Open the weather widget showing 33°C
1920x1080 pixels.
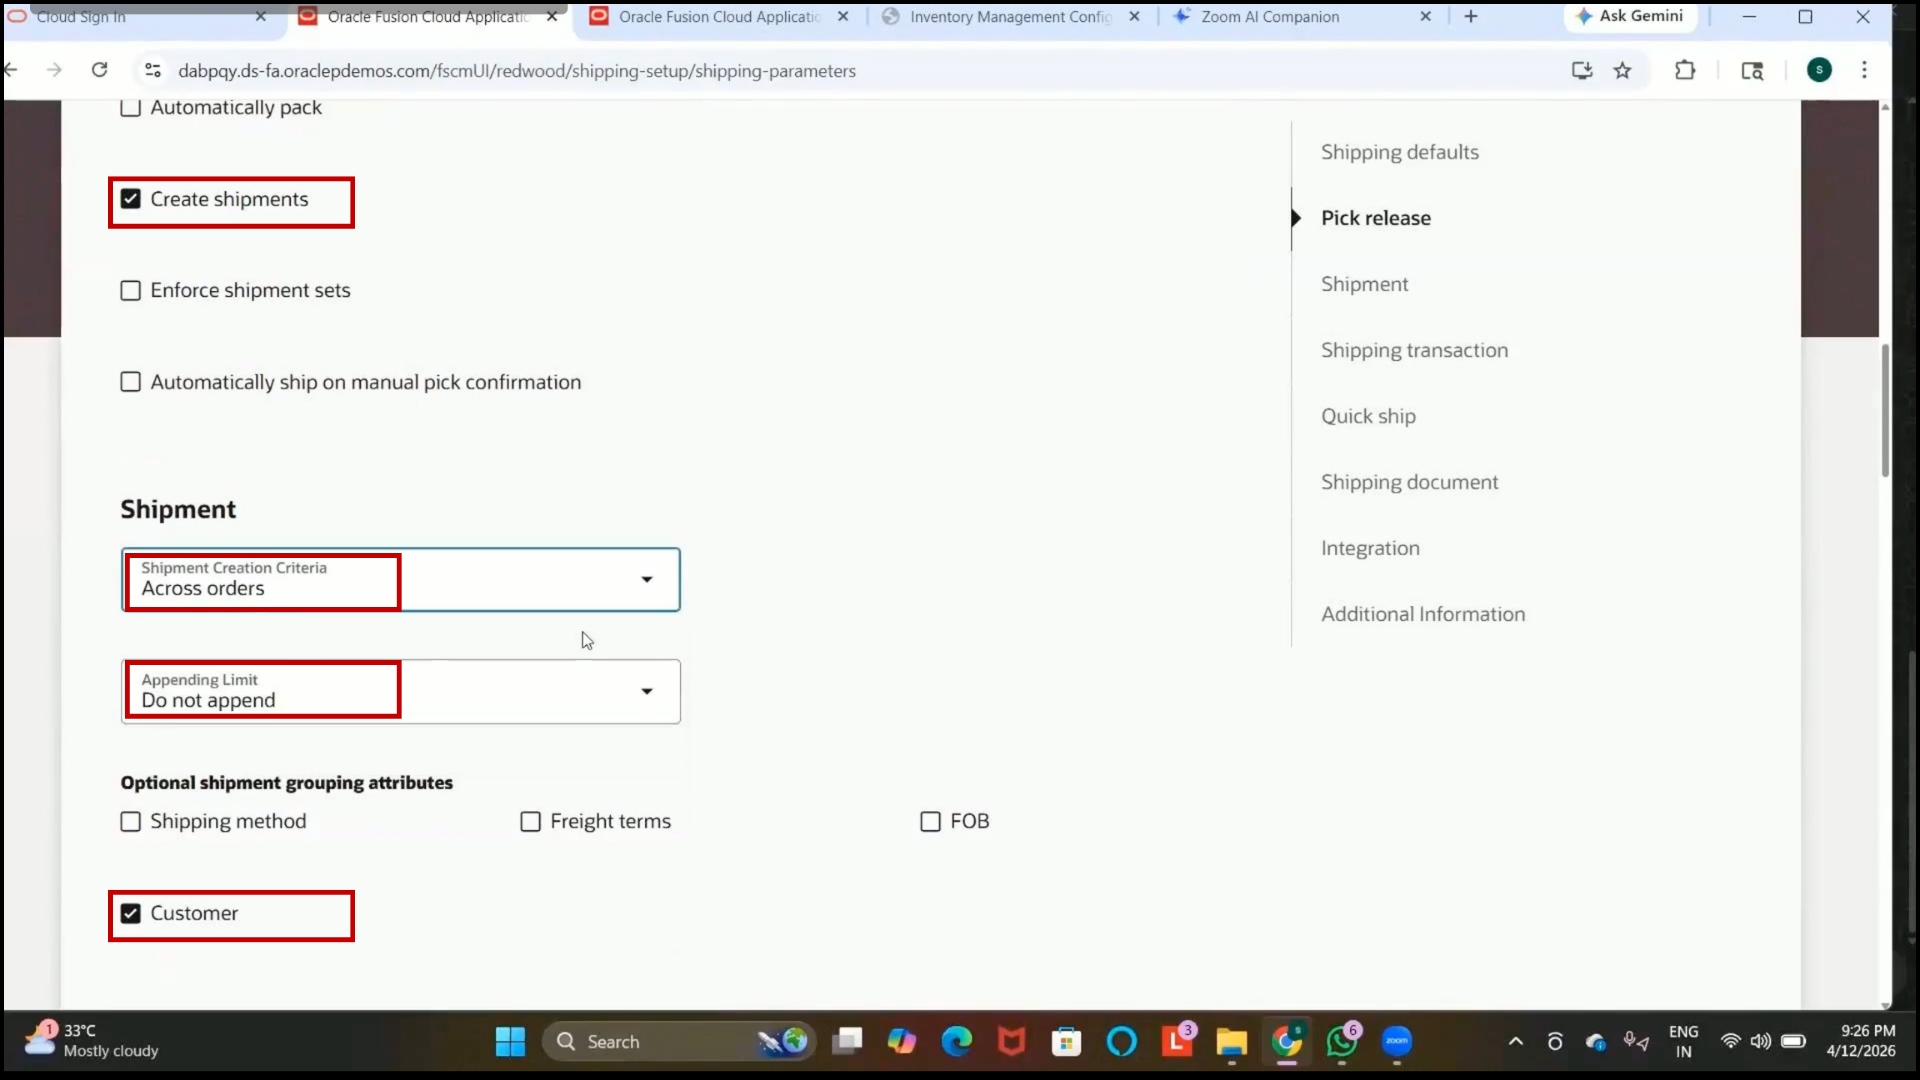click(x=92, y=1040)
